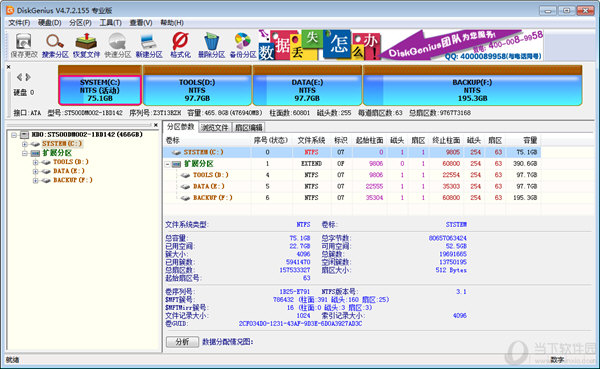
Task: Click the DiskGenius app icon in title bar
Action: point(10,10)
